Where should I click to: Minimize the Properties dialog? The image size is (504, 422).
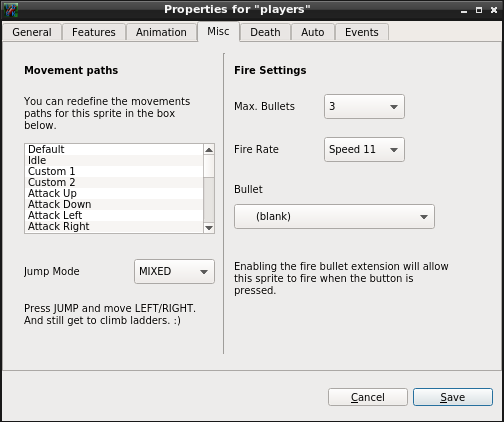coord(464,10)
